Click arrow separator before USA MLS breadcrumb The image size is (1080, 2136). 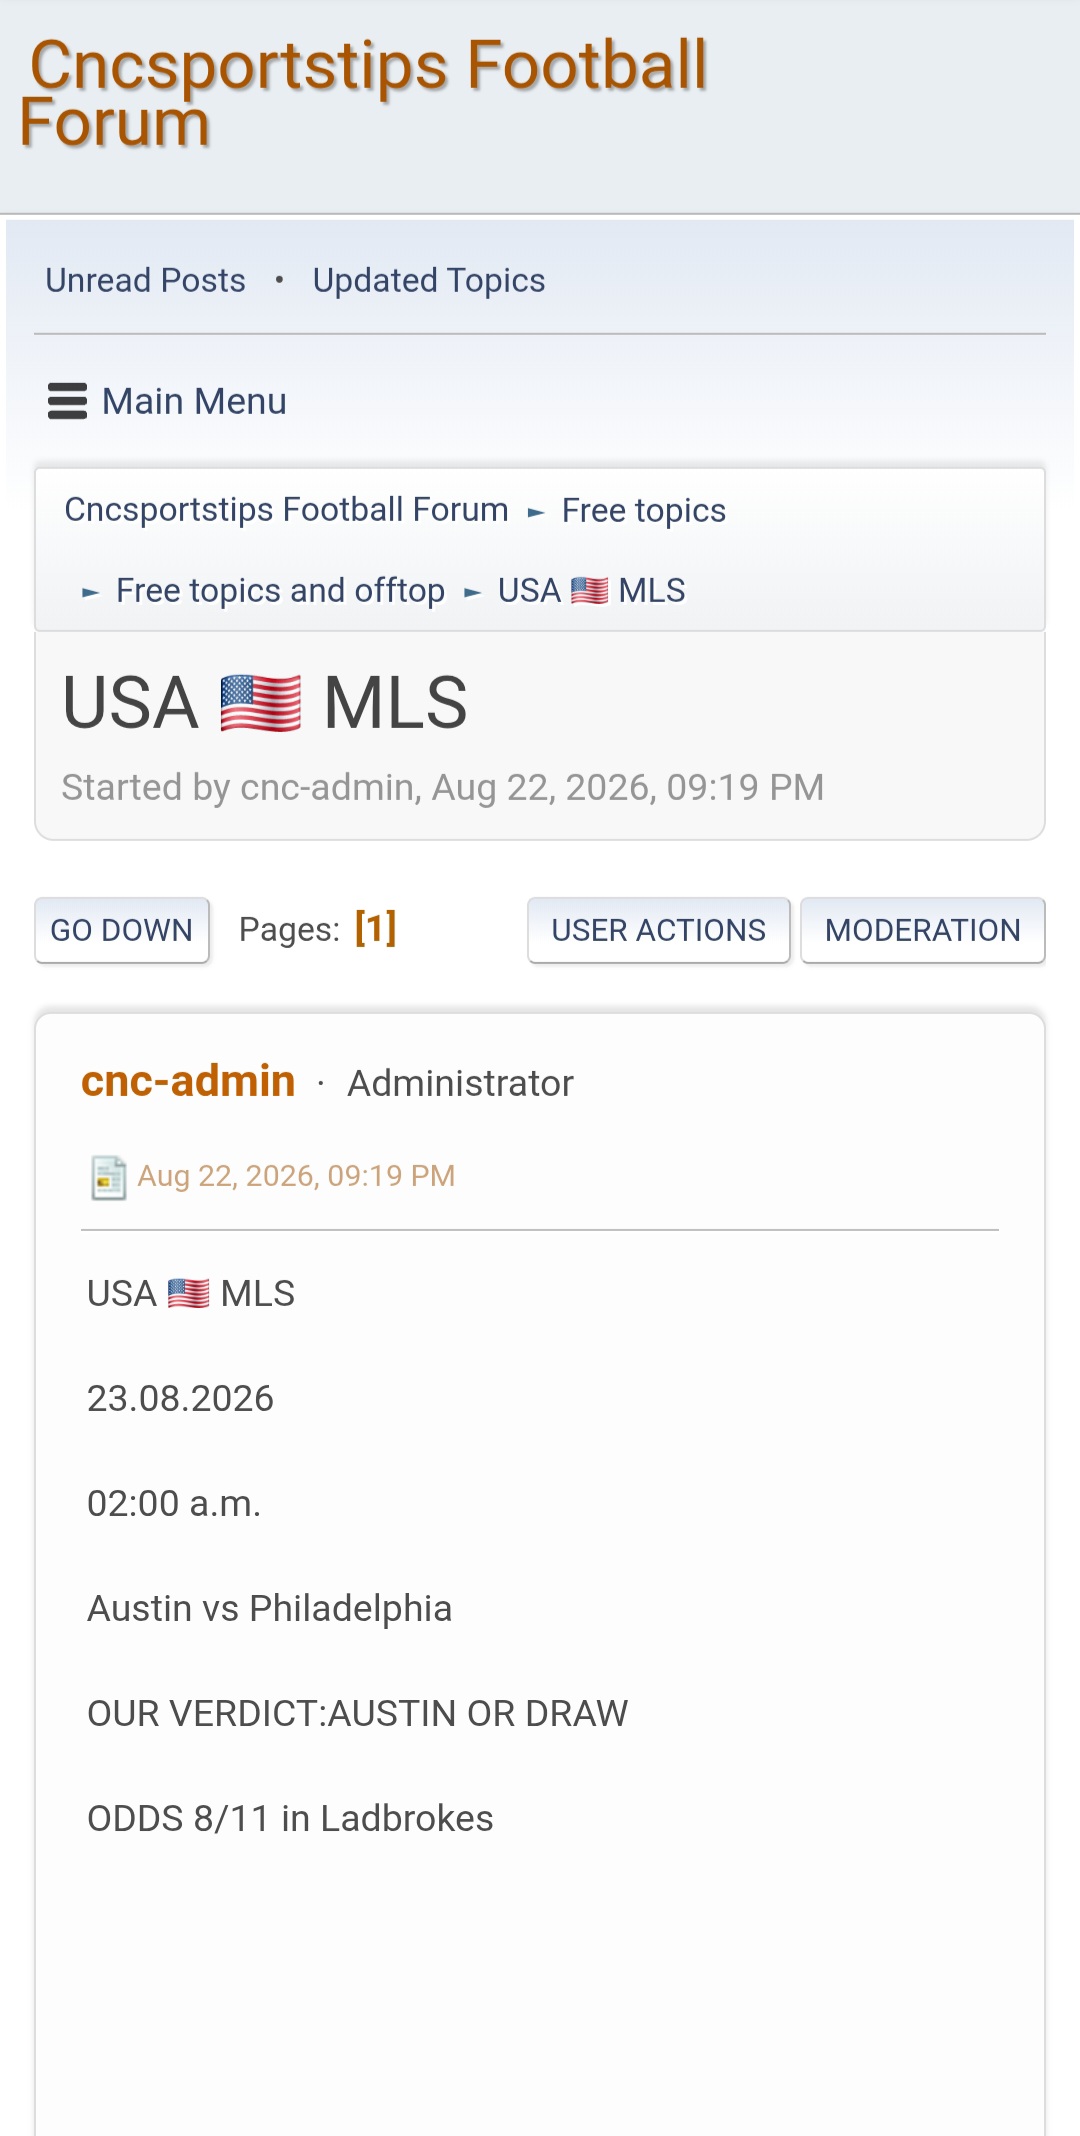pyautogui.click(x=473, y=593)
